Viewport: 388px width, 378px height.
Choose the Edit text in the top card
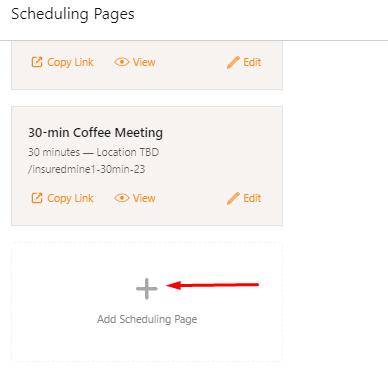252,62
